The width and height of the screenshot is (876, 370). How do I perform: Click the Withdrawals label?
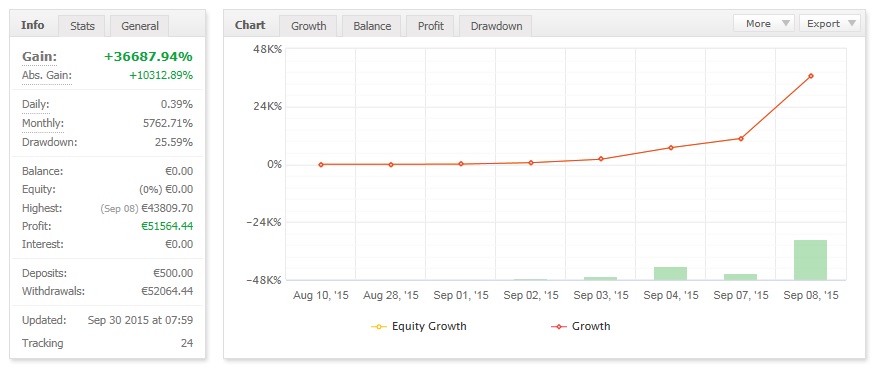coord(53,291)
